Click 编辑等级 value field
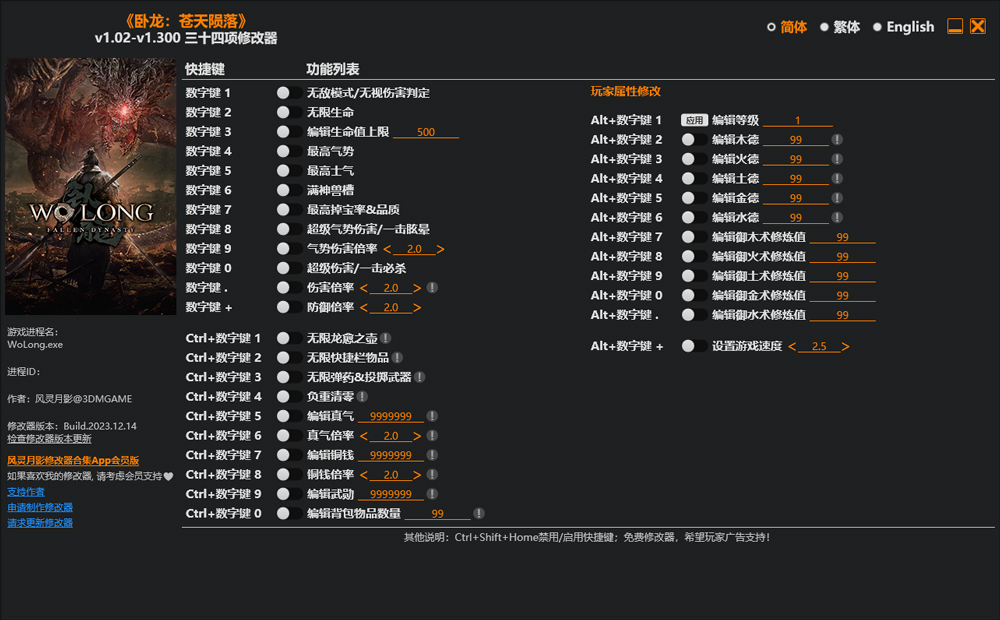This screenshot has height=620, width=1000. click(x=797, y=120)
